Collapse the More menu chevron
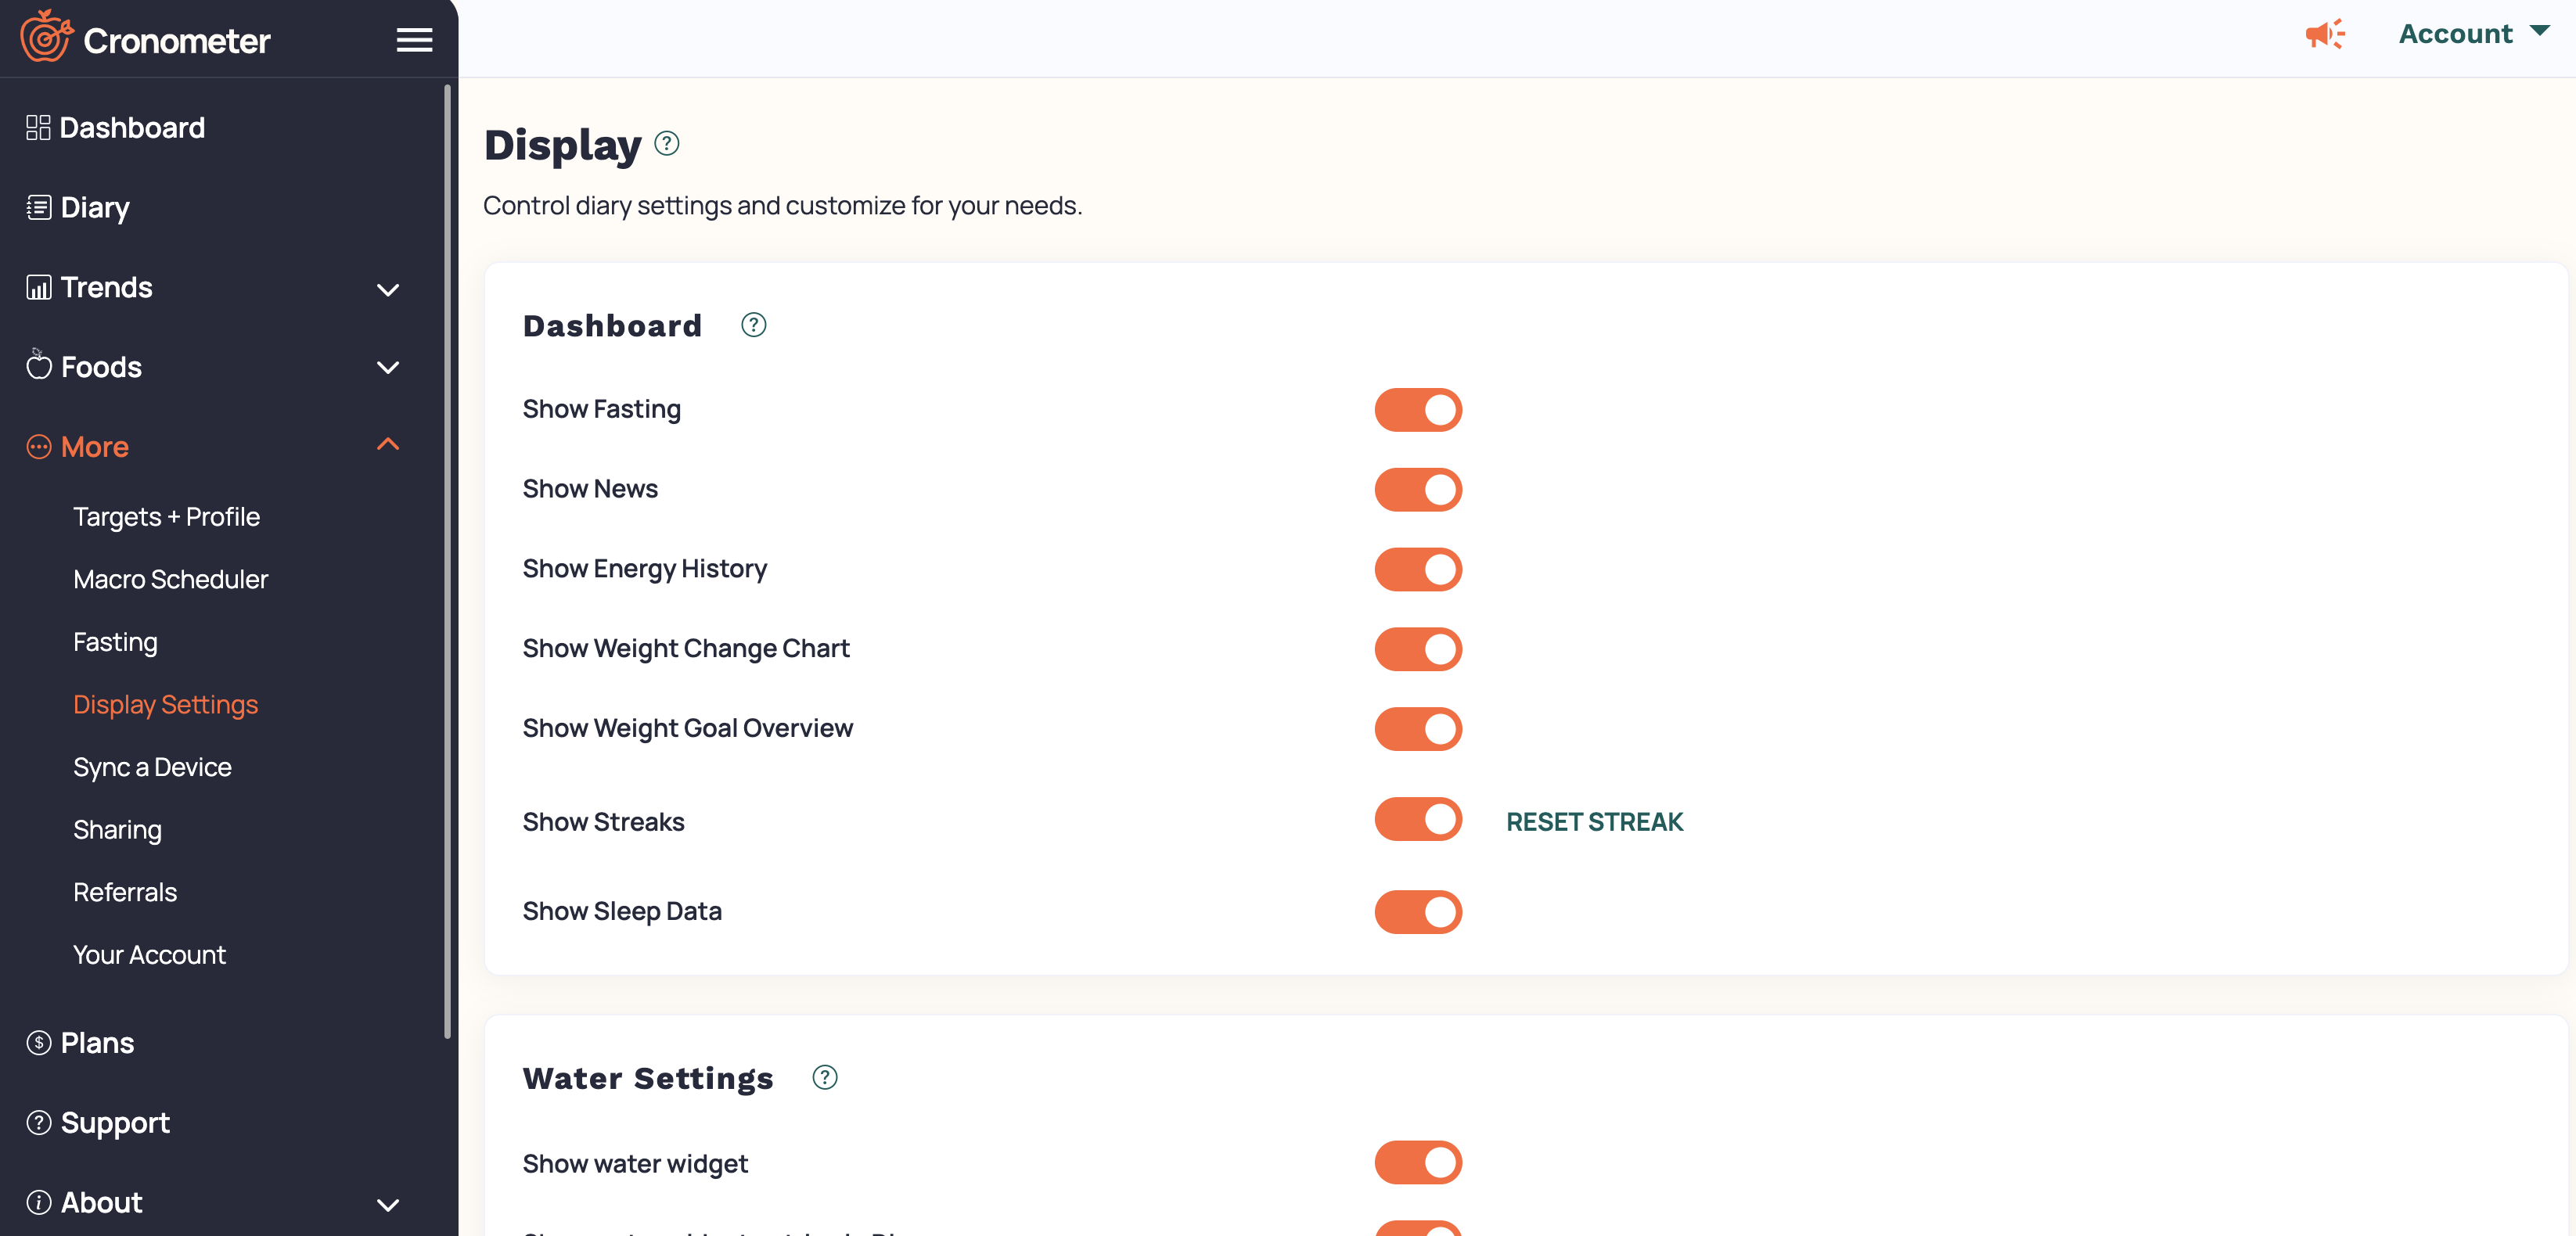The width and height of the screenshot is (2576, 1236). tap(388, 444)
